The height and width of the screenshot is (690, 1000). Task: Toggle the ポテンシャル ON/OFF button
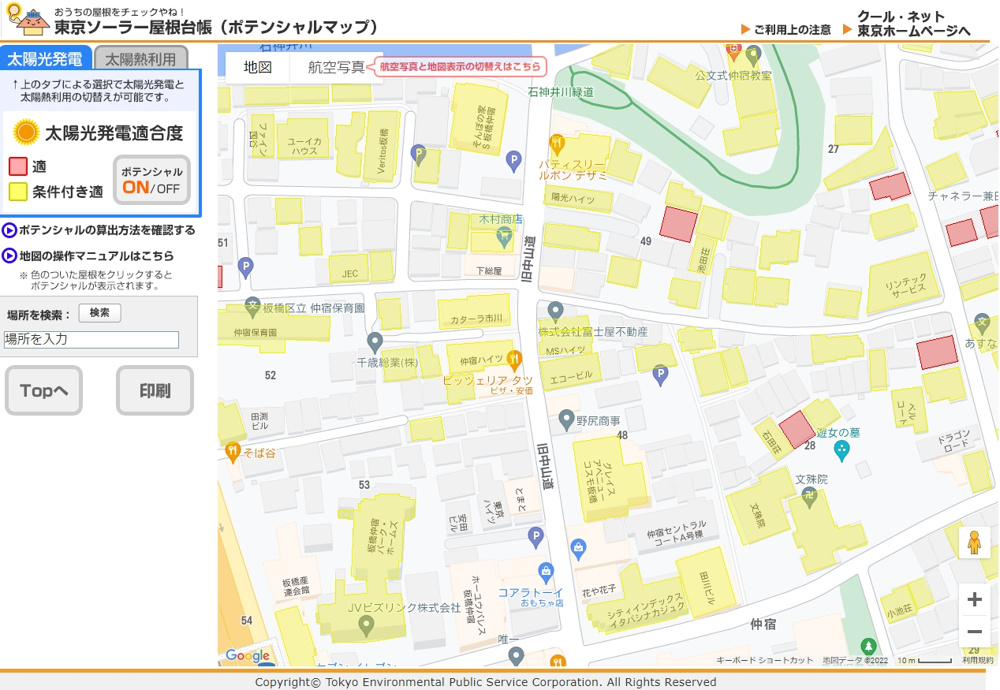coord(152,180)
